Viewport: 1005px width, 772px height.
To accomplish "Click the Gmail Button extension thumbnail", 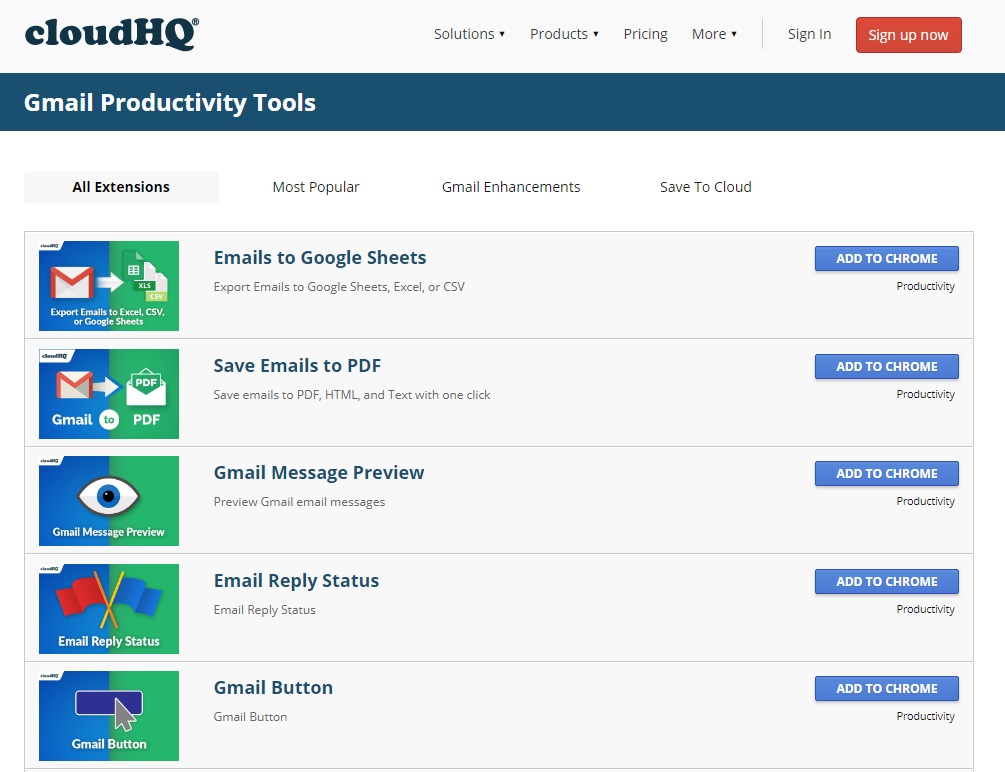I will pos(109,716).
